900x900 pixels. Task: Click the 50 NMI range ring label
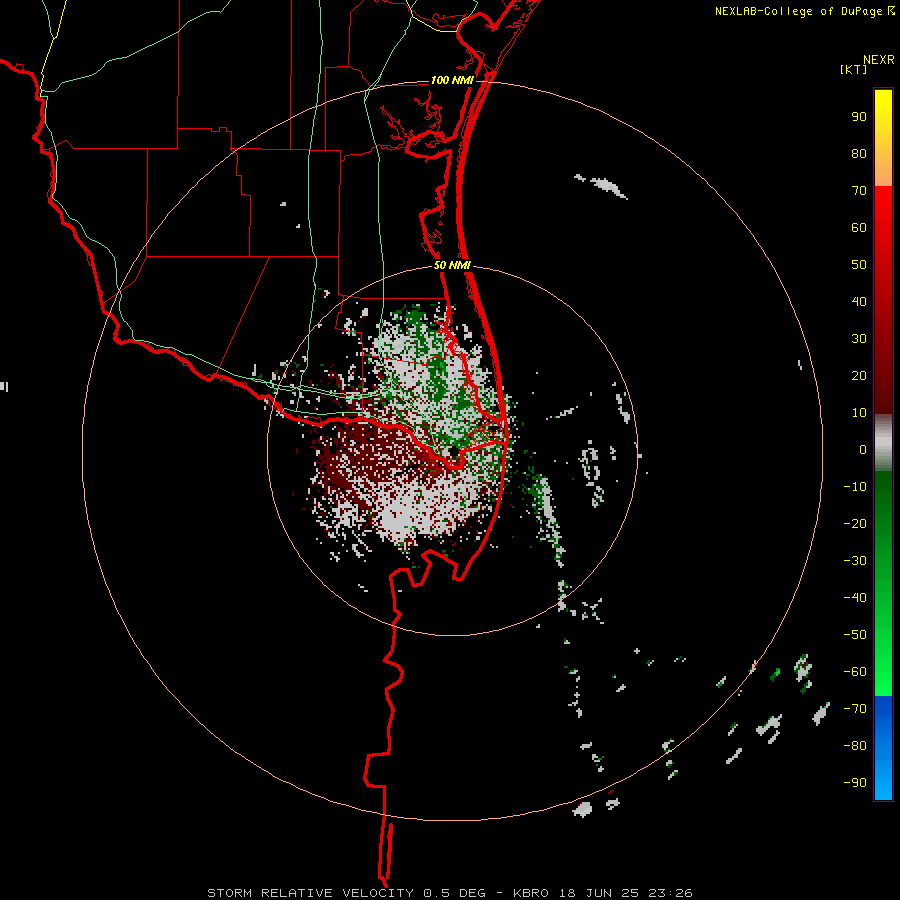click(x=452, y=265)
